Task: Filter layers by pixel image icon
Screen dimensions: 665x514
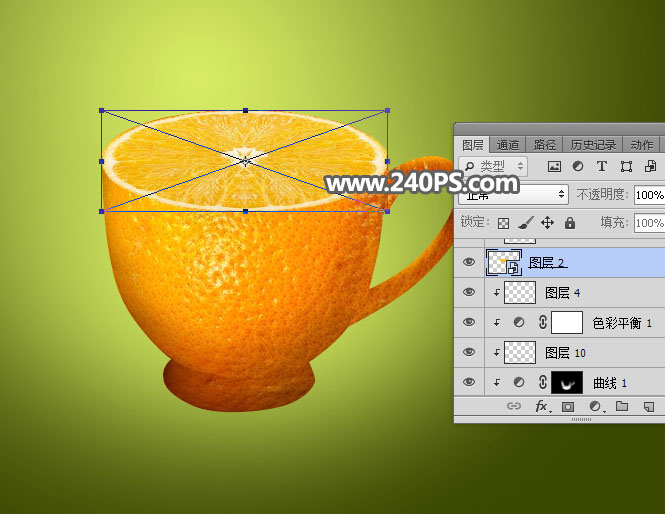Action: pos(554,166)
